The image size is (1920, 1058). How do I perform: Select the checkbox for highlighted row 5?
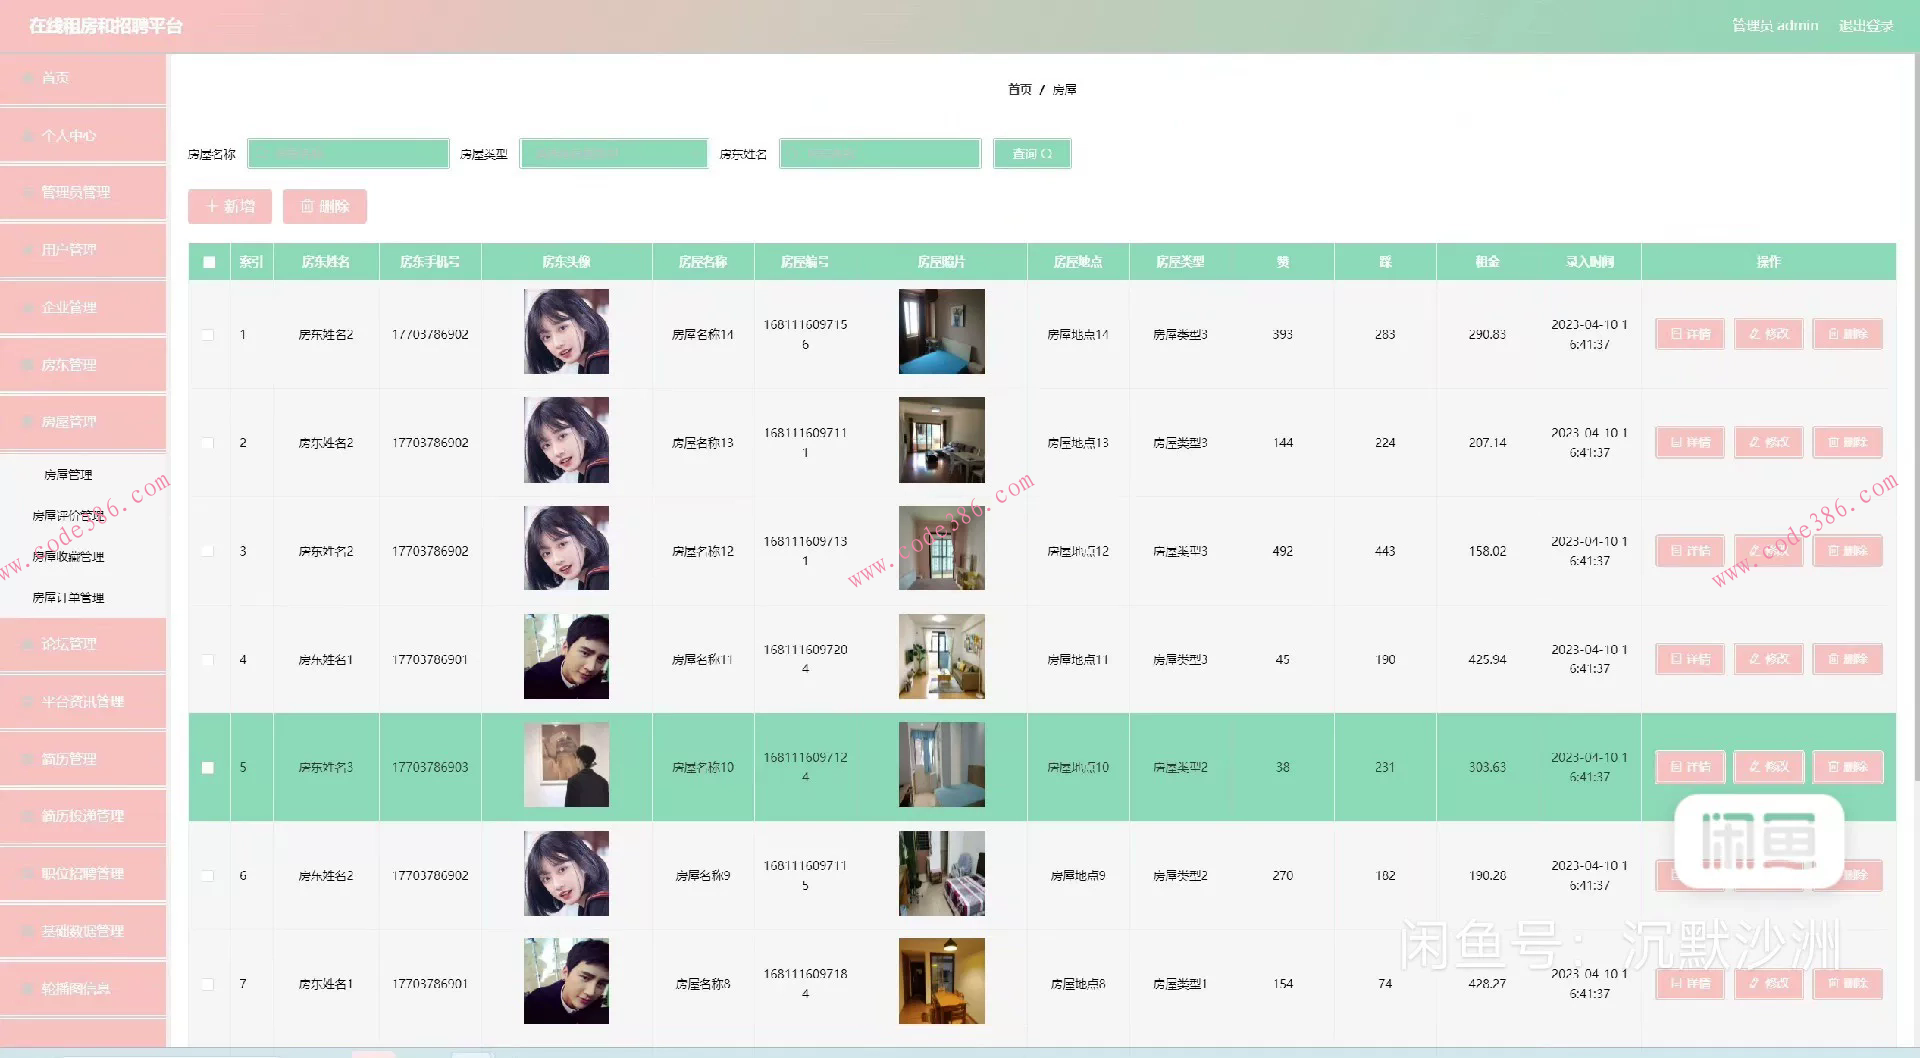[x=208, y=768]
